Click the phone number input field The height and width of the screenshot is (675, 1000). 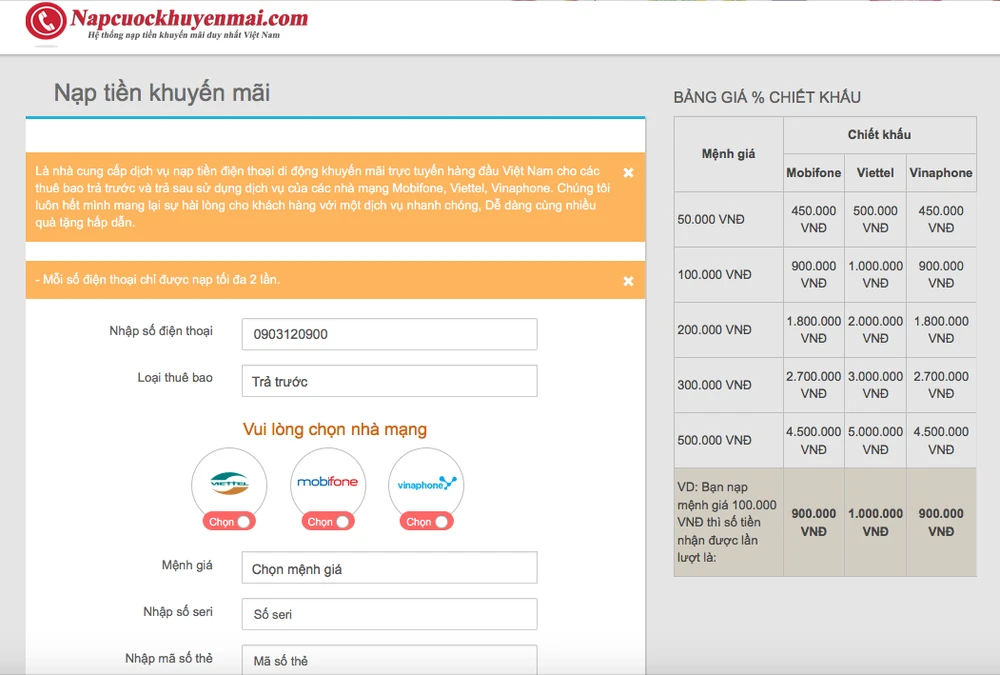(389, 334)
